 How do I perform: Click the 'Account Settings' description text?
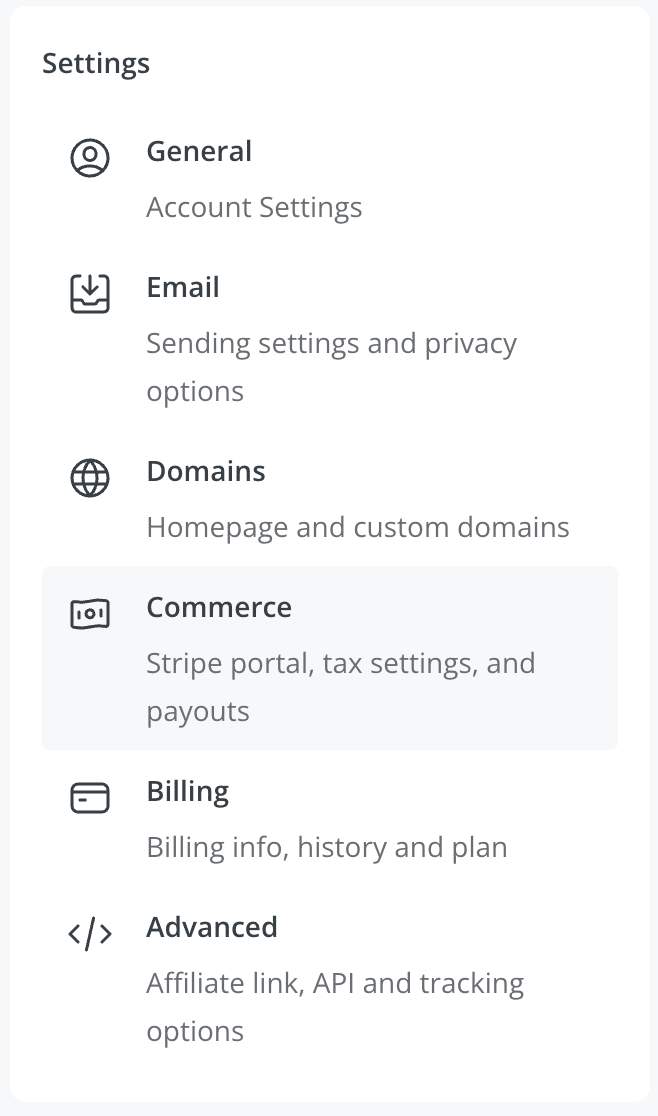pos(254,207)
